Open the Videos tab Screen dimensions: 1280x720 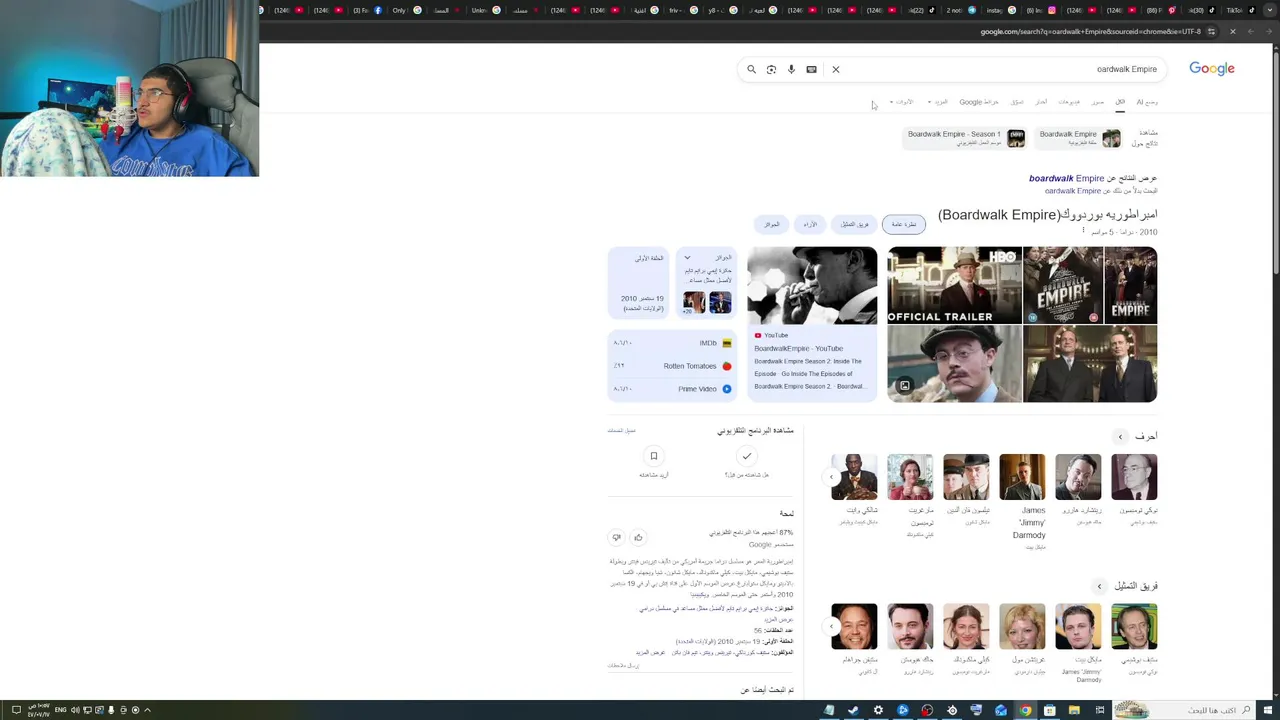point(1069,102)
